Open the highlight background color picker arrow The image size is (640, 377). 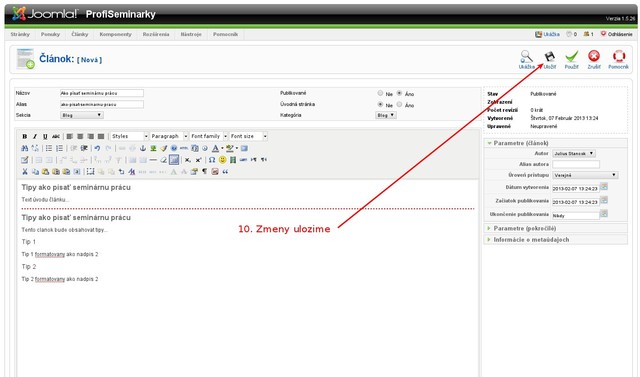237,148
